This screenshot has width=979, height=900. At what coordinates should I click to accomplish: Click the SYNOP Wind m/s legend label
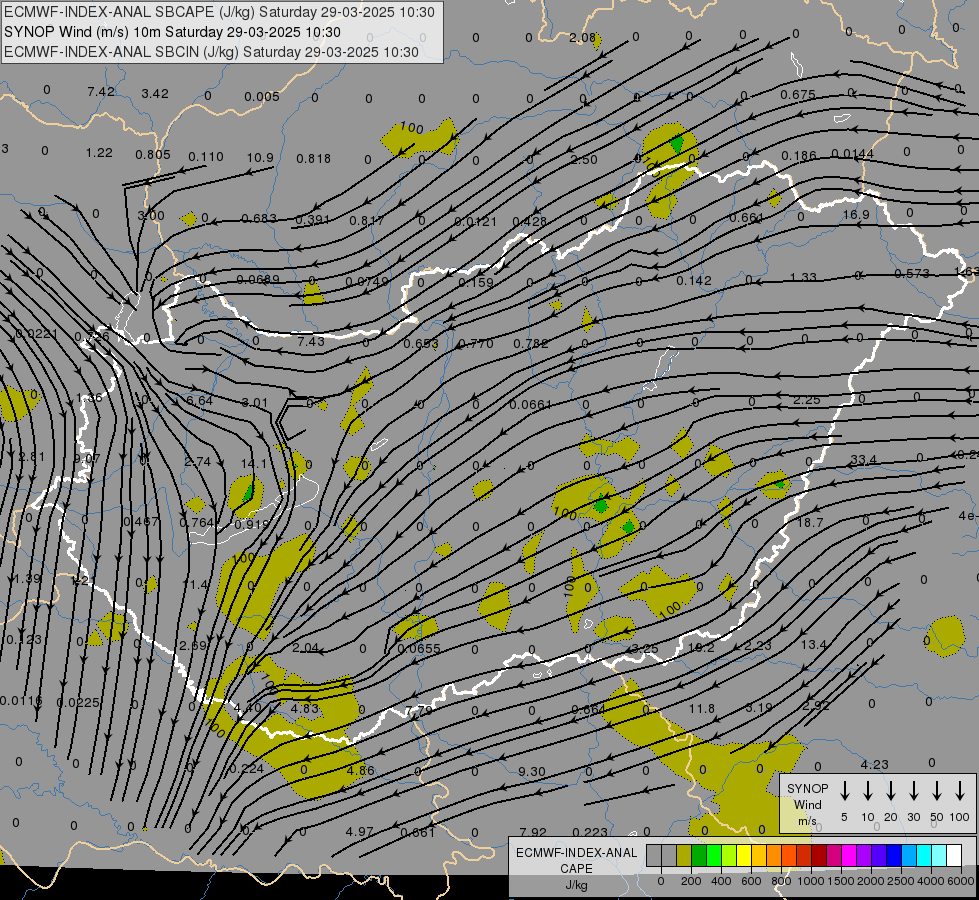(x=807, y=804)
